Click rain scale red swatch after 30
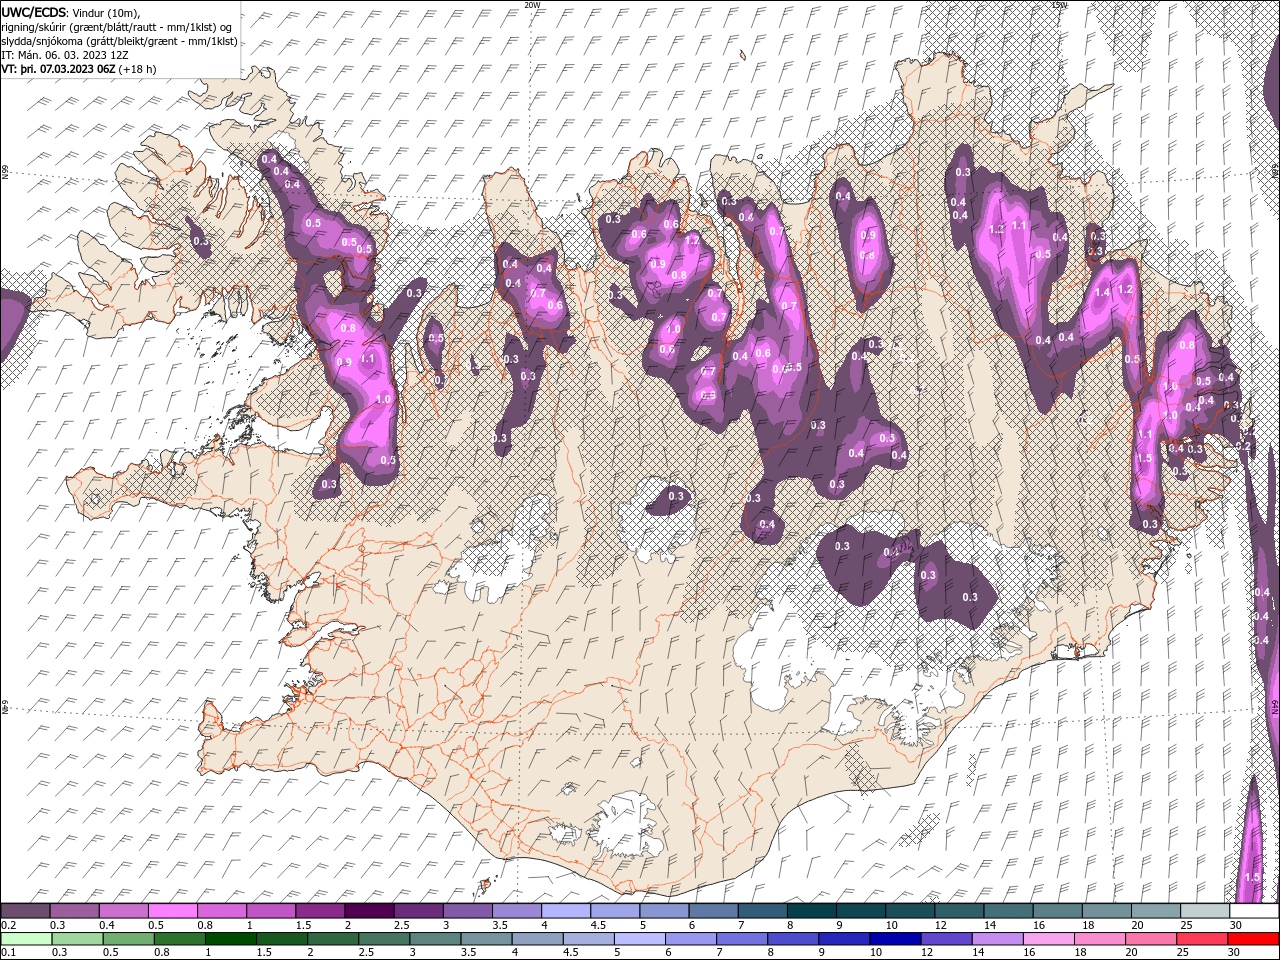The image size is (1280, 960). [1253, 939]
